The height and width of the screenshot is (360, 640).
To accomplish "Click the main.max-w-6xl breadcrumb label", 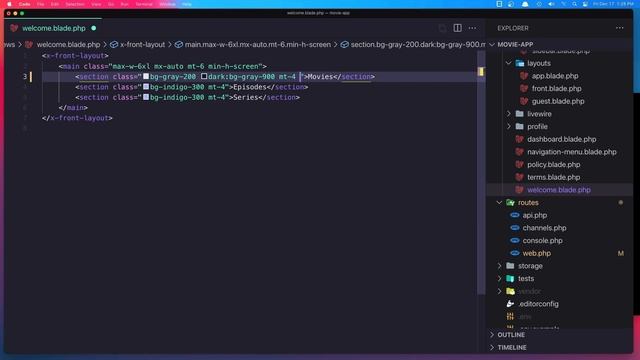I will (258, 44).
